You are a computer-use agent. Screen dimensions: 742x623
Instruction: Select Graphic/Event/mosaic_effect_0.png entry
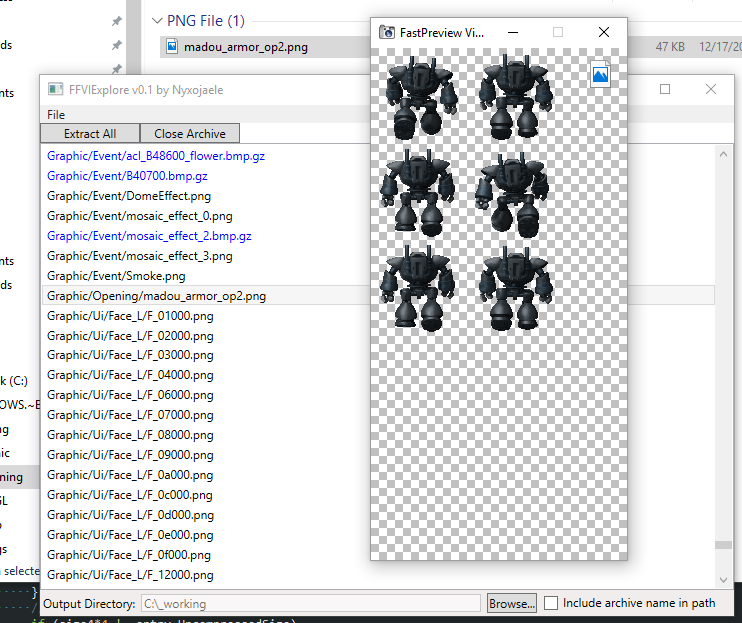[140, 216]
